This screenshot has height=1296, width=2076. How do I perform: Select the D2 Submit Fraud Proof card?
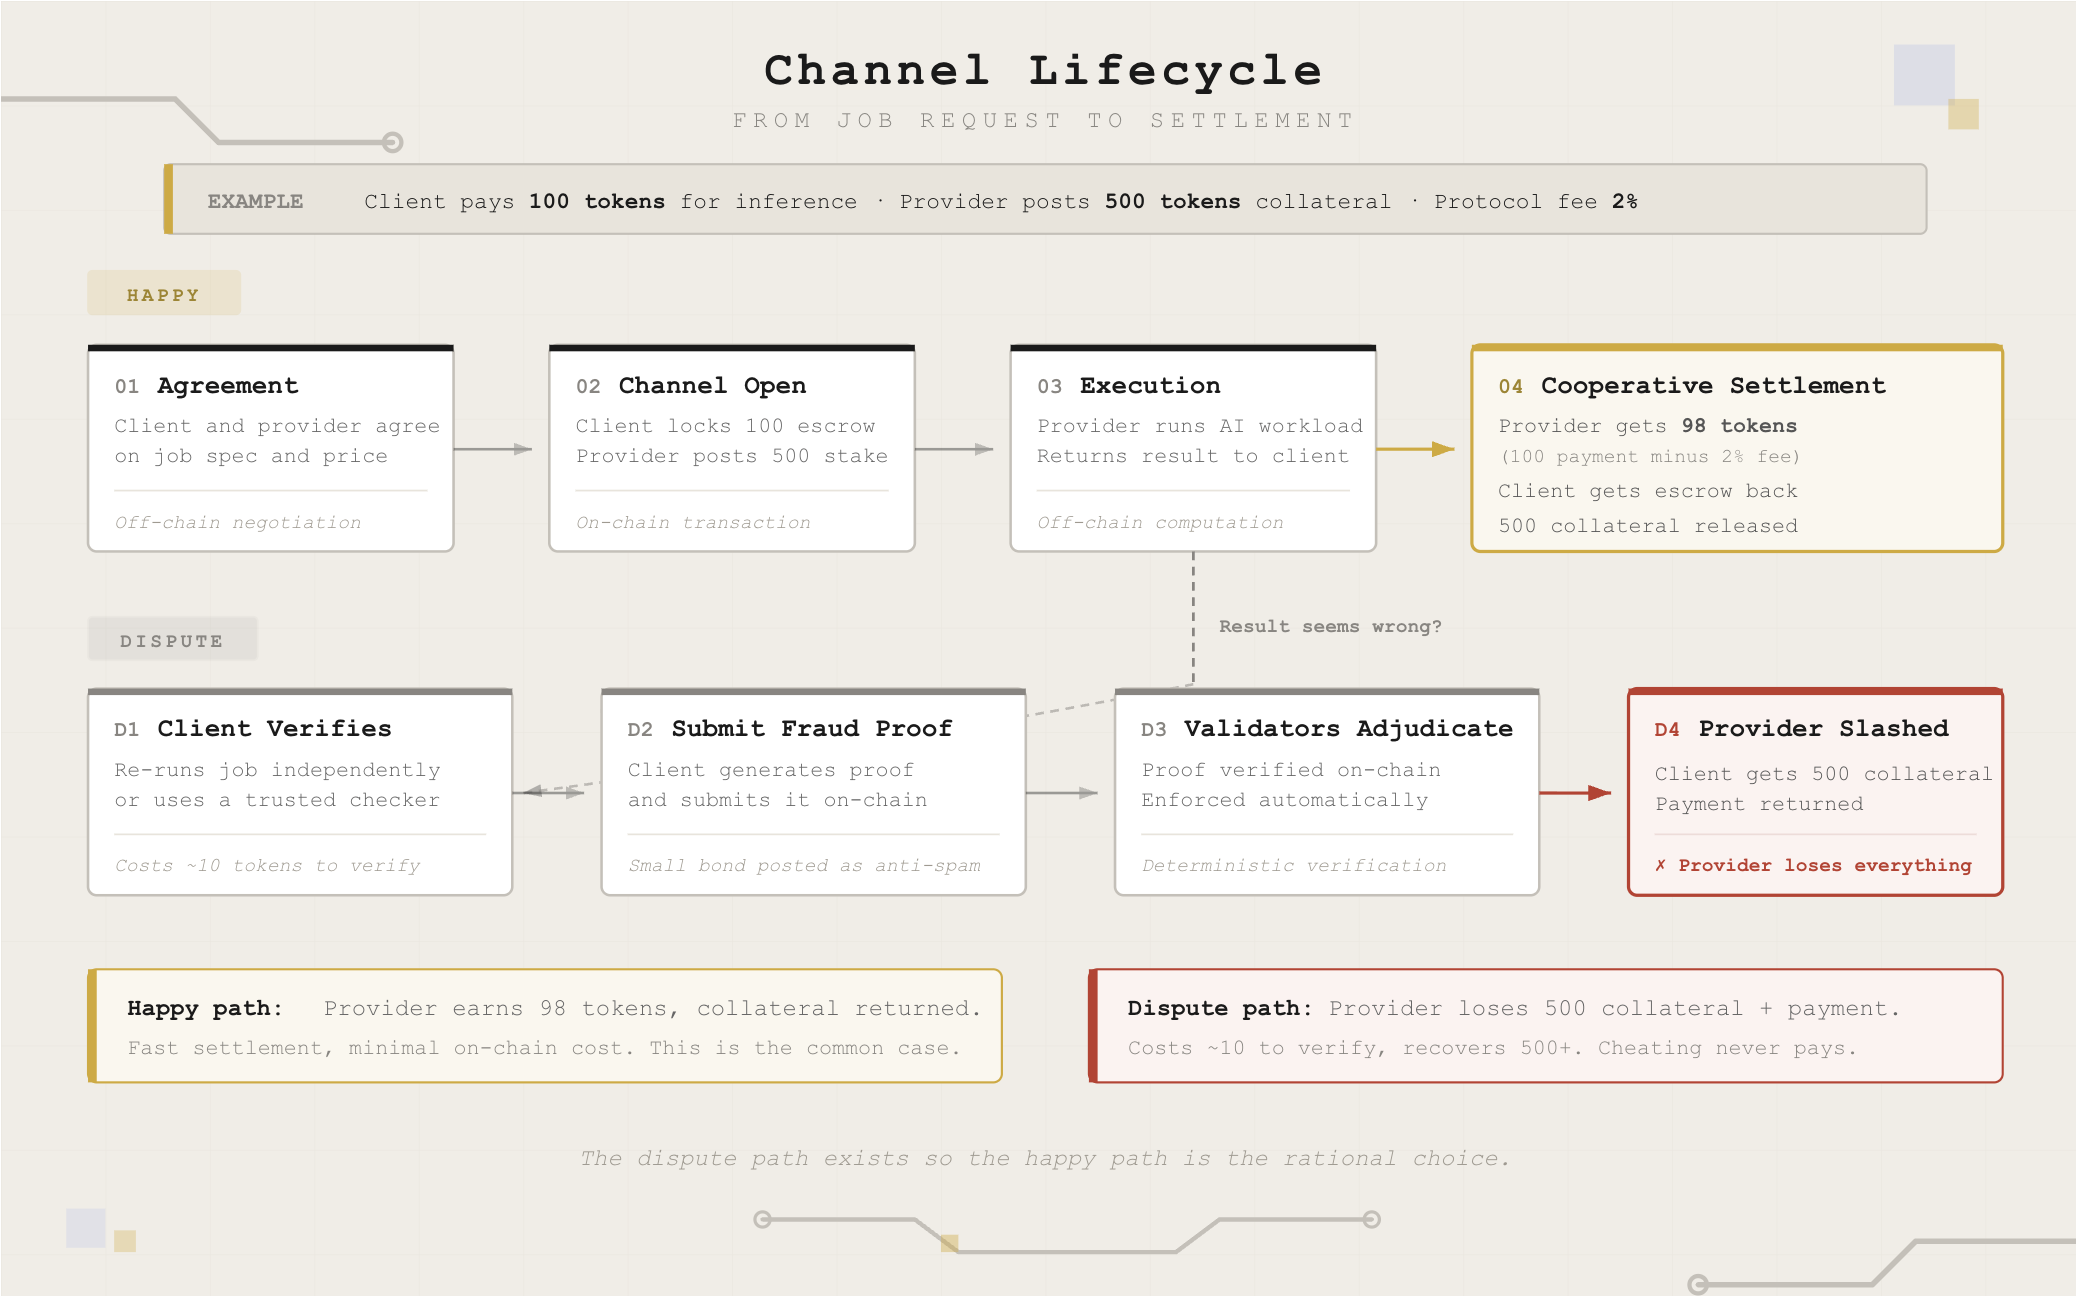[813, 792]
